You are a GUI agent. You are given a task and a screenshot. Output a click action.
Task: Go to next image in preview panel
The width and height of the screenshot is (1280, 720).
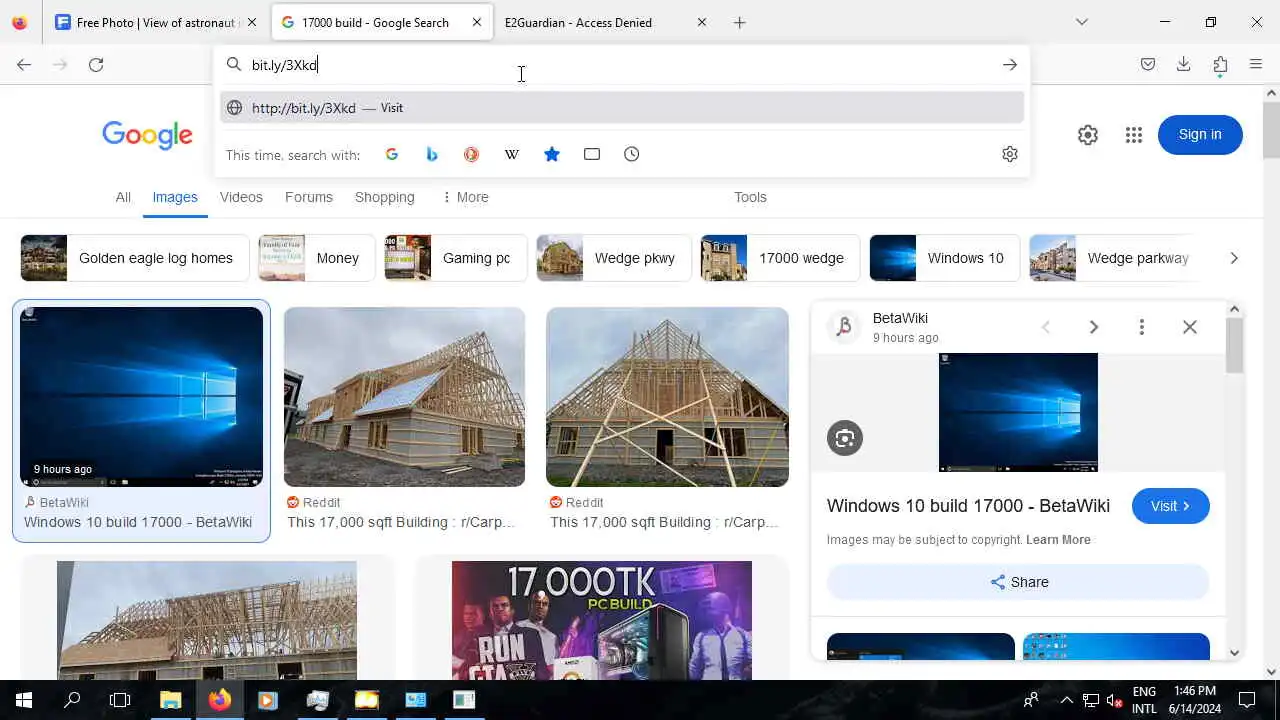point(1094,327)
